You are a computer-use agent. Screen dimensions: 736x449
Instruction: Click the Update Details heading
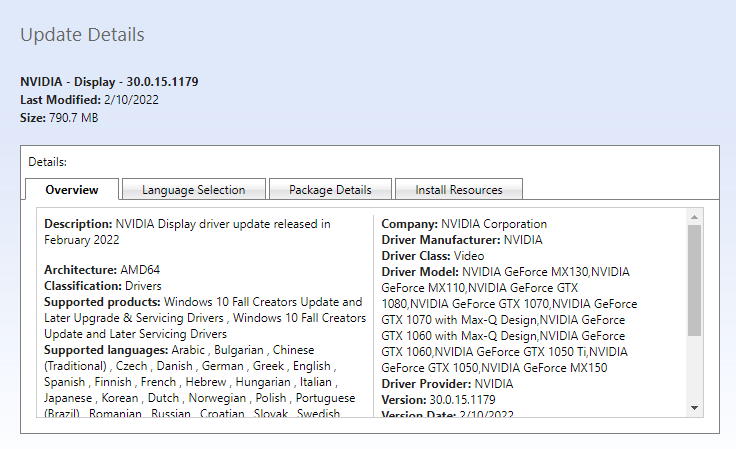(82, 35)
